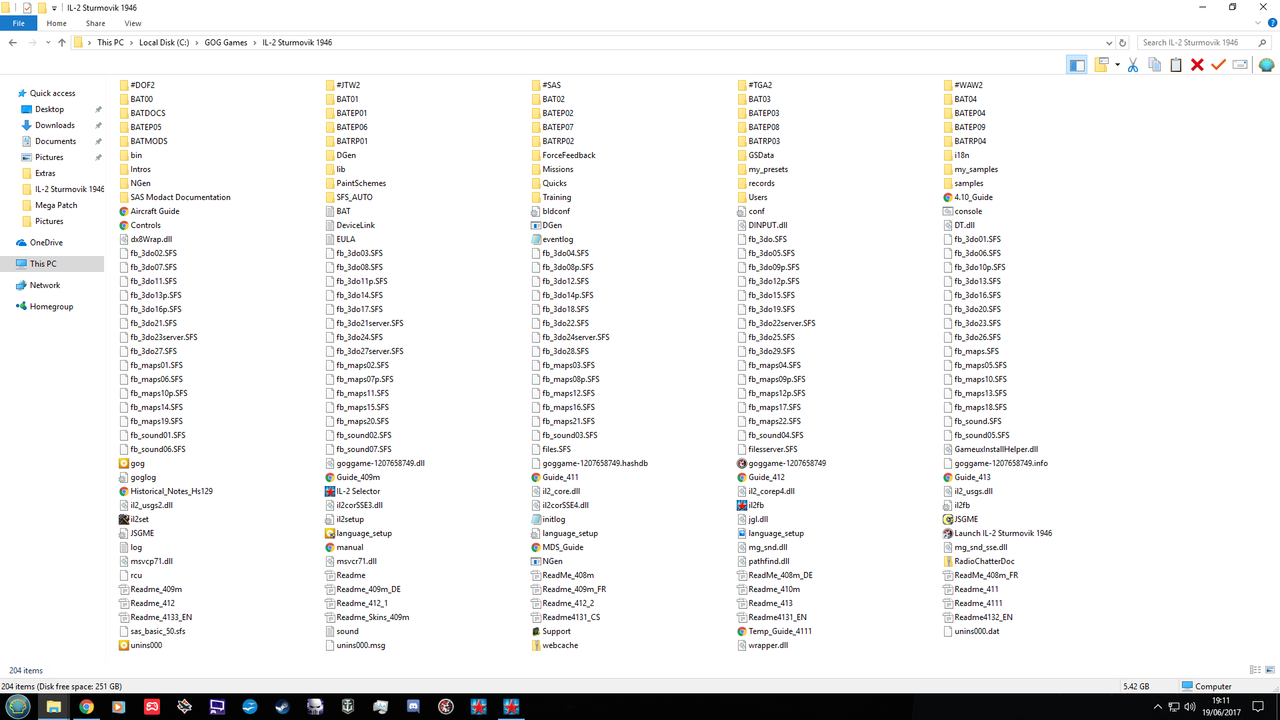Viewport: 1280px width, 720px height.
Task: Expand the address bar history dropdown
Action: (x=1107, y=42)
